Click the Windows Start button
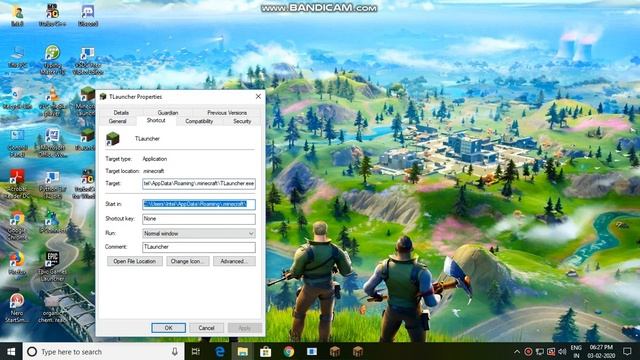 (11, 351)
